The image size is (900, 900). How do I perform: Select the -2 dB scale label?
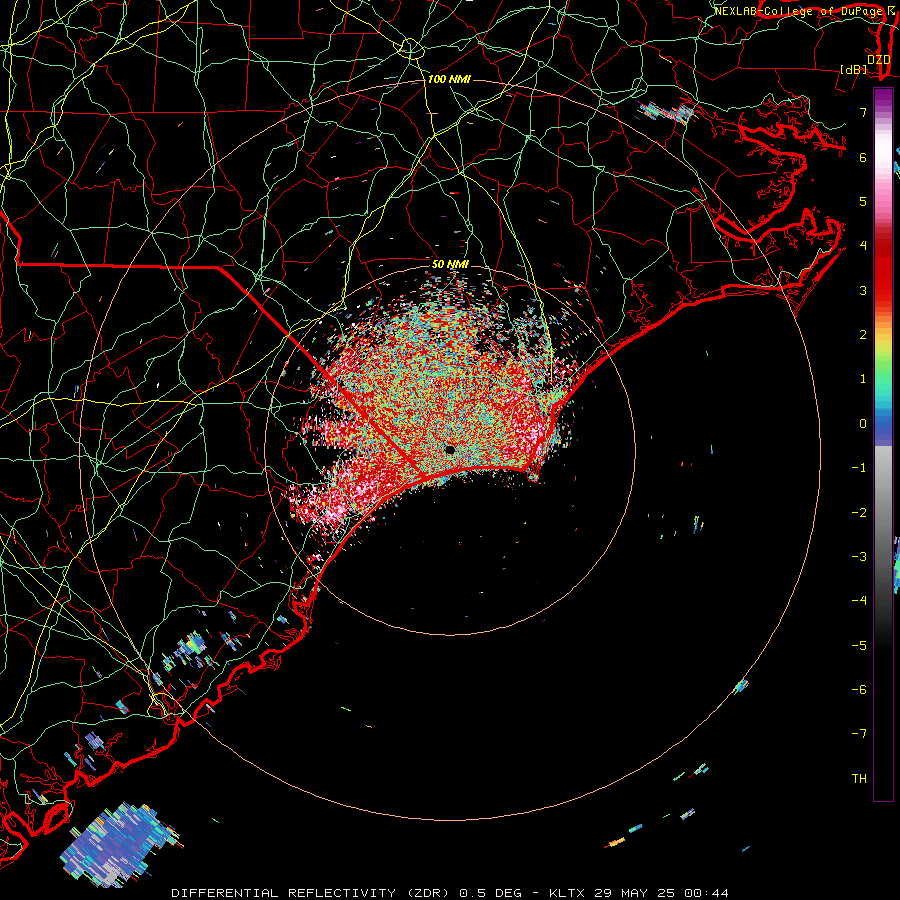click(x=859, y=513)
